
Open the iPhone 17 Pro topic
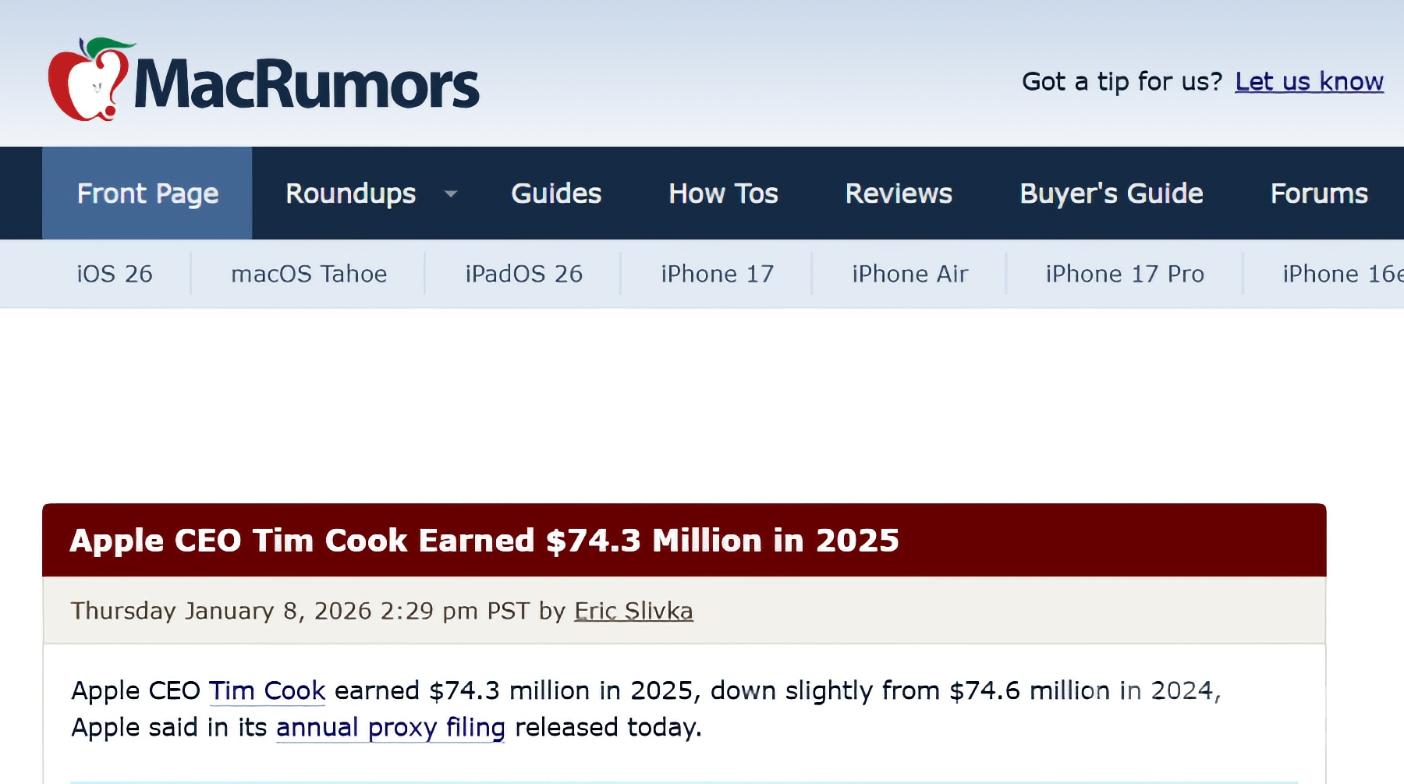pyautogui.click(x=1125, y=274)
